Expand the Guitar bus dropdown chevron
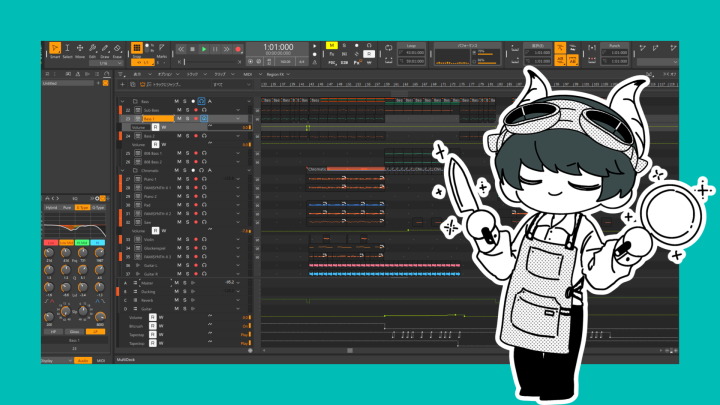Screen dimensions: 720x405 pyautogui.click(x=238, y=309)
